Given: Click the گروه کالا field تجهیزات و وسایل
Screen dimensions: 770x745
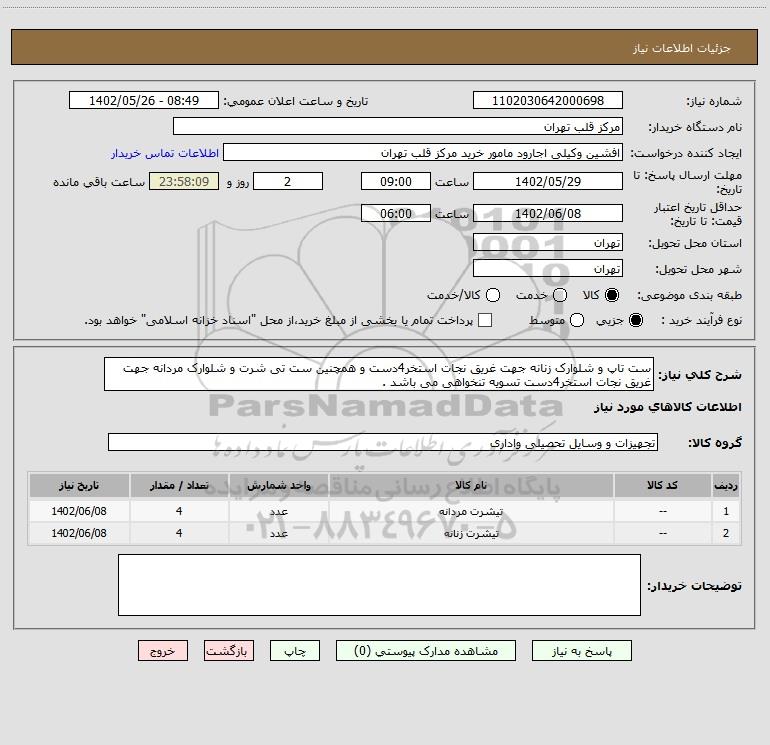Looking at the screenshot, I should pyautogui.click(x=383, y=442).
